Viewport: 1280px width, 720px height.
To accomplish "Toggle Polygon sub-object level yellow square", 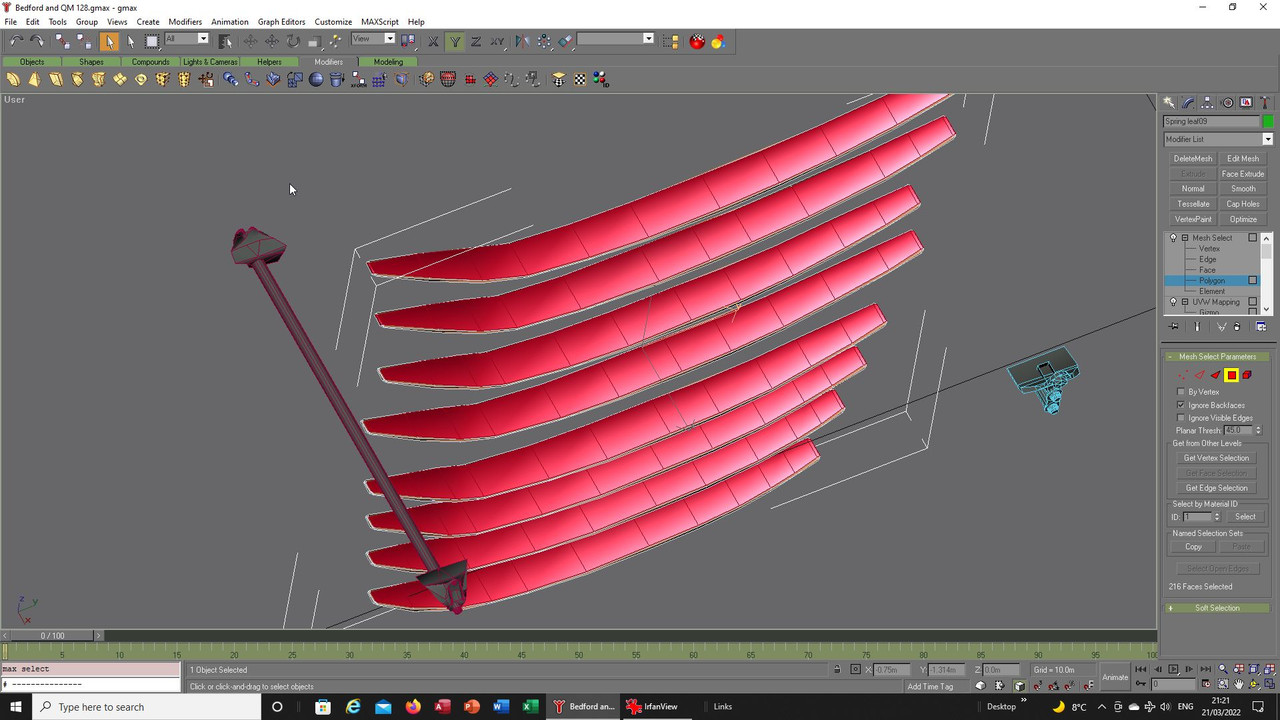I will (1231, 375).
